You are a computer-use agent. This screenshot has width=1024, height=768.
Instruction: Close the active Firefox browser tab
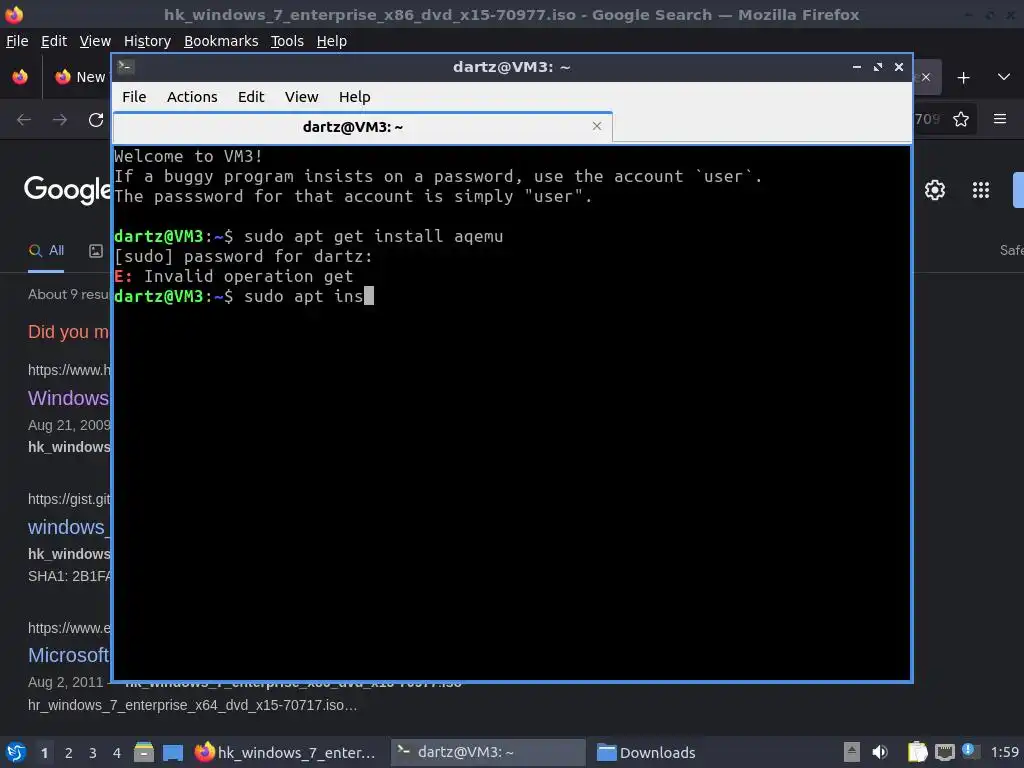coord(925,77)
